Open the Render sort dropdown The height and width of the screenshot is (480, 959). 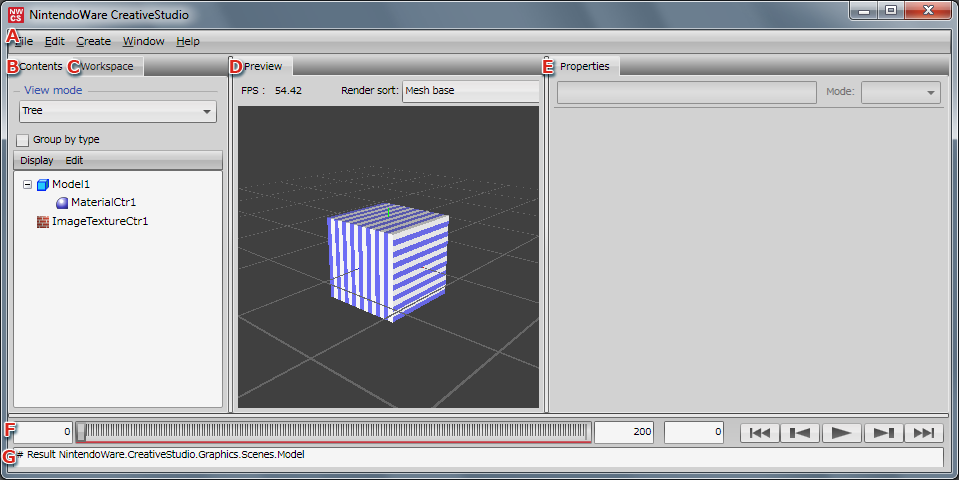(470, 91)
